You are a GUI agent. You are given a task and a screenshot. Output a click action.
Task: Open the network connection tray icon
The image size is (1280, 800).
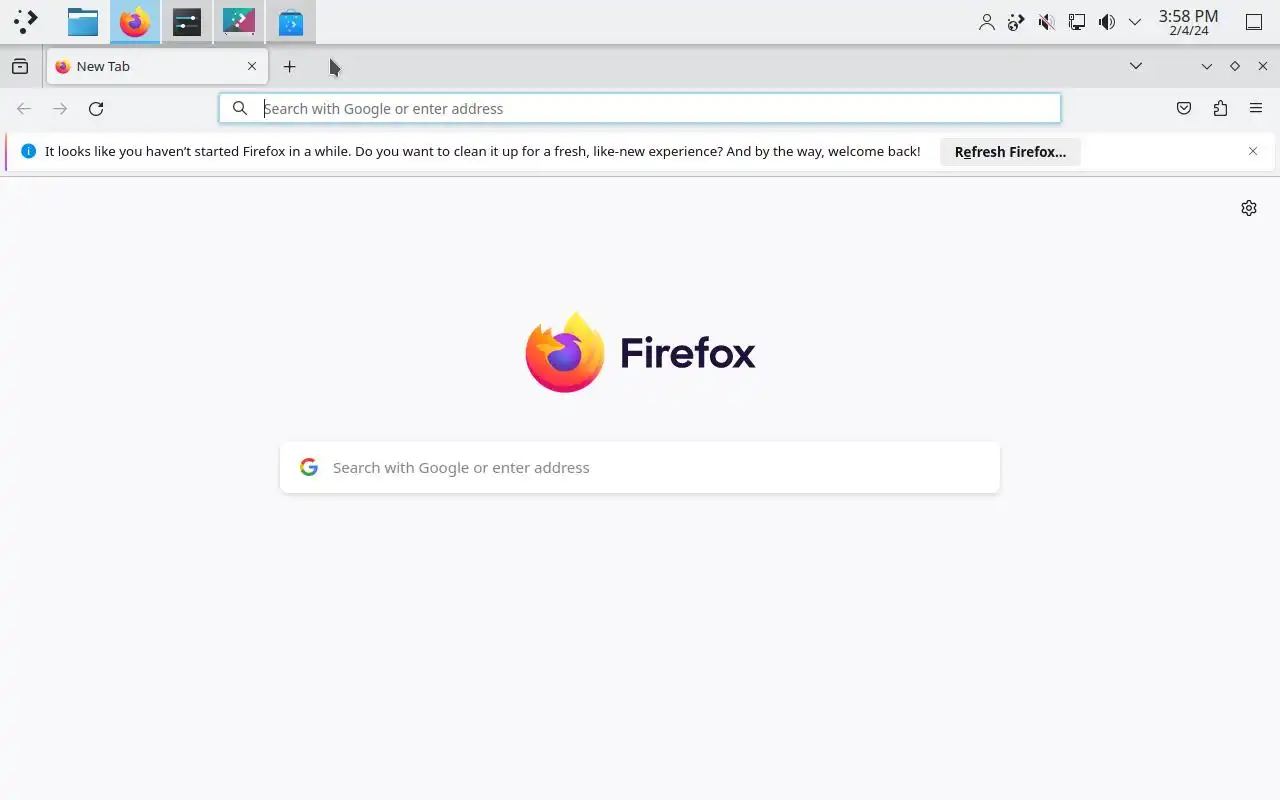(x=1077, y=22)
